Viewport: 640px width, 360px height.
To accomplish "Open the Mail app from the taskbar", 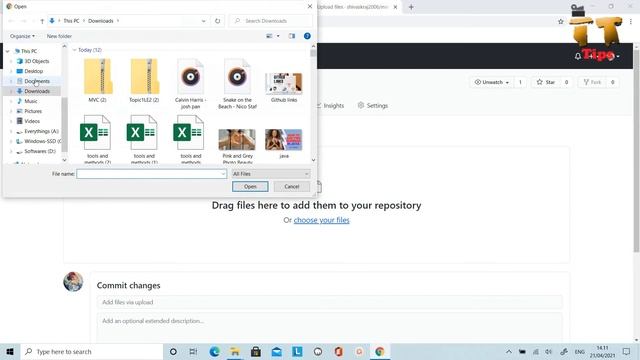I will [277, 351].
